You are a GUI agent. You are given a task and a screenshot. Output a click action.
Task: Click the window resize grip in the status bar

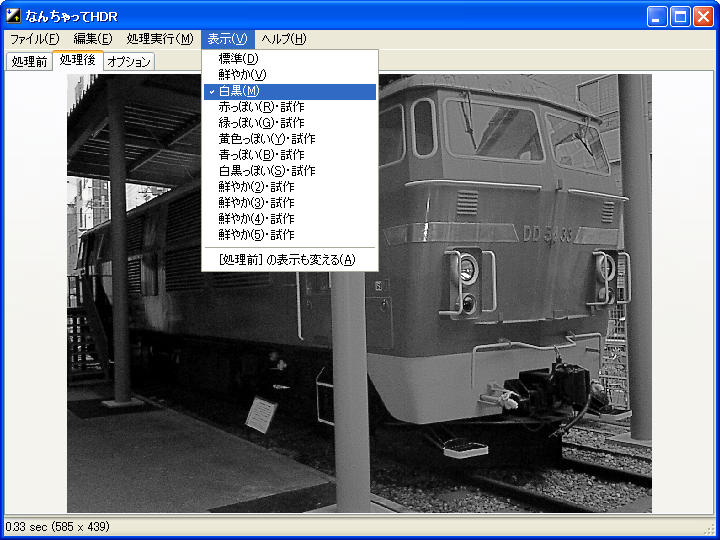tap(709, 529)
